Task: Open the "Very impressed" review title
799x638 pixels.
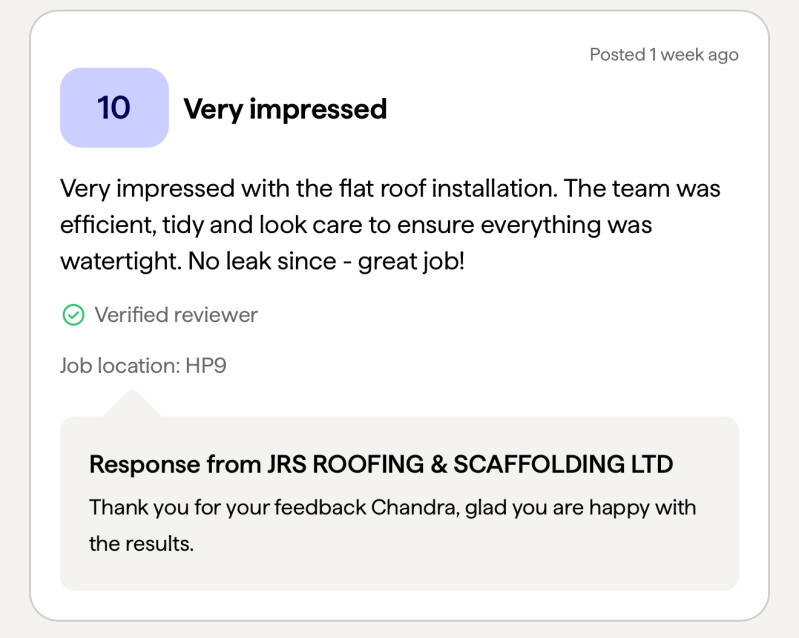Action: pyautogui.click(x=285, y=109)
